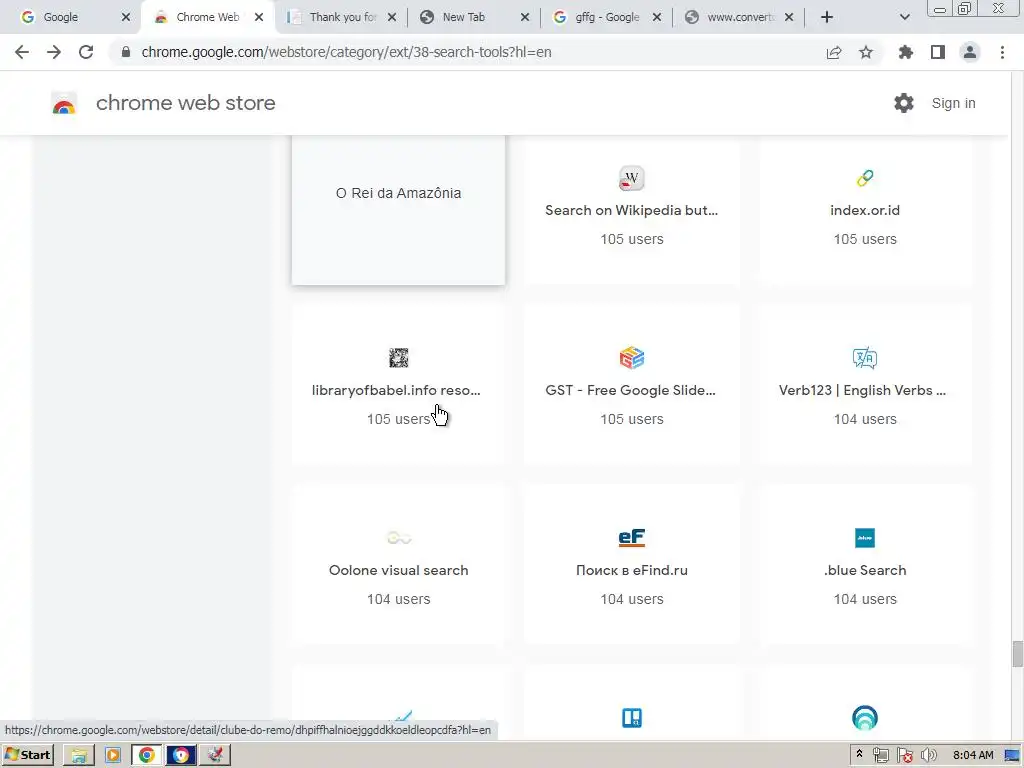Image resolution: width=1024 pixels, height=768 pixels.
Task: Switch to the gffg - Google tab
Action: [x=607, y=17]
